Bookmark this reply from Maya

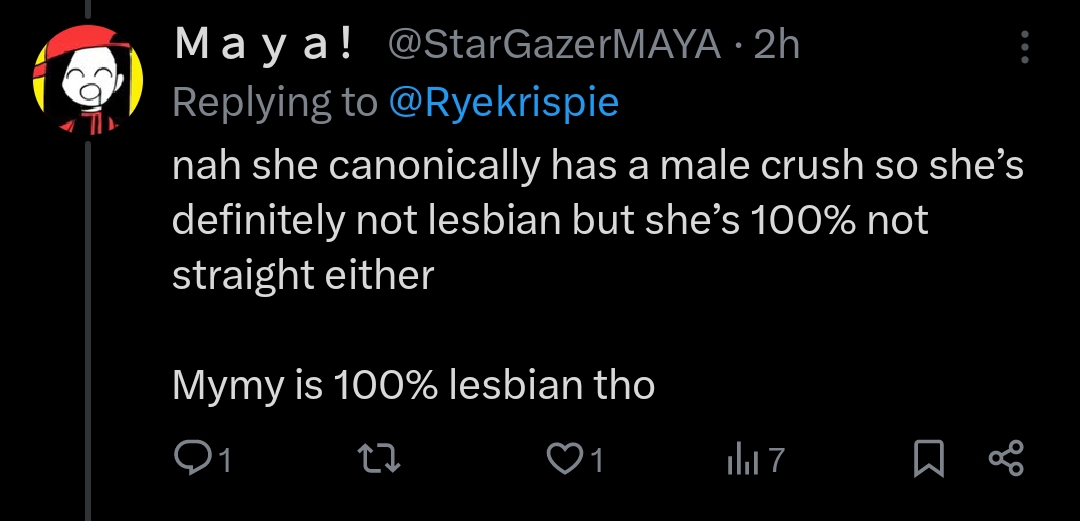(x=929, y=459)
